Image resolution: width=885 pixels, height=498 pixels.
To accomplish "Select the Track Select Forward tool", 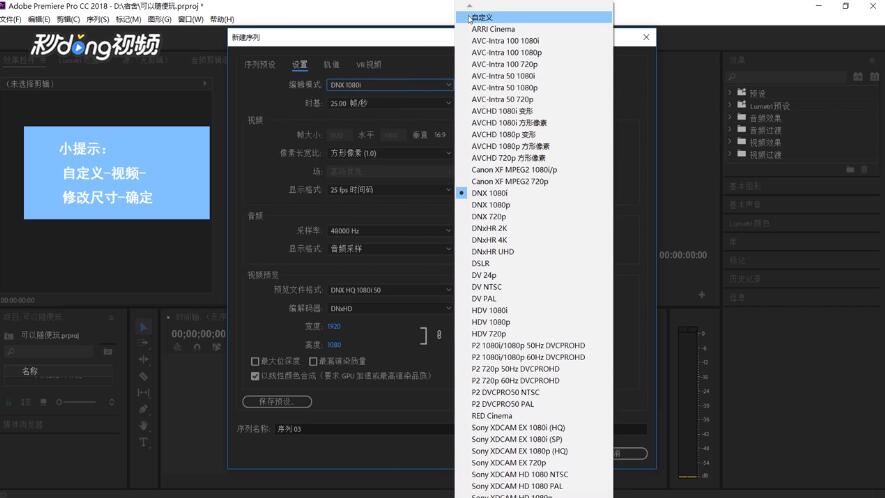I will (x=143, y=343).
